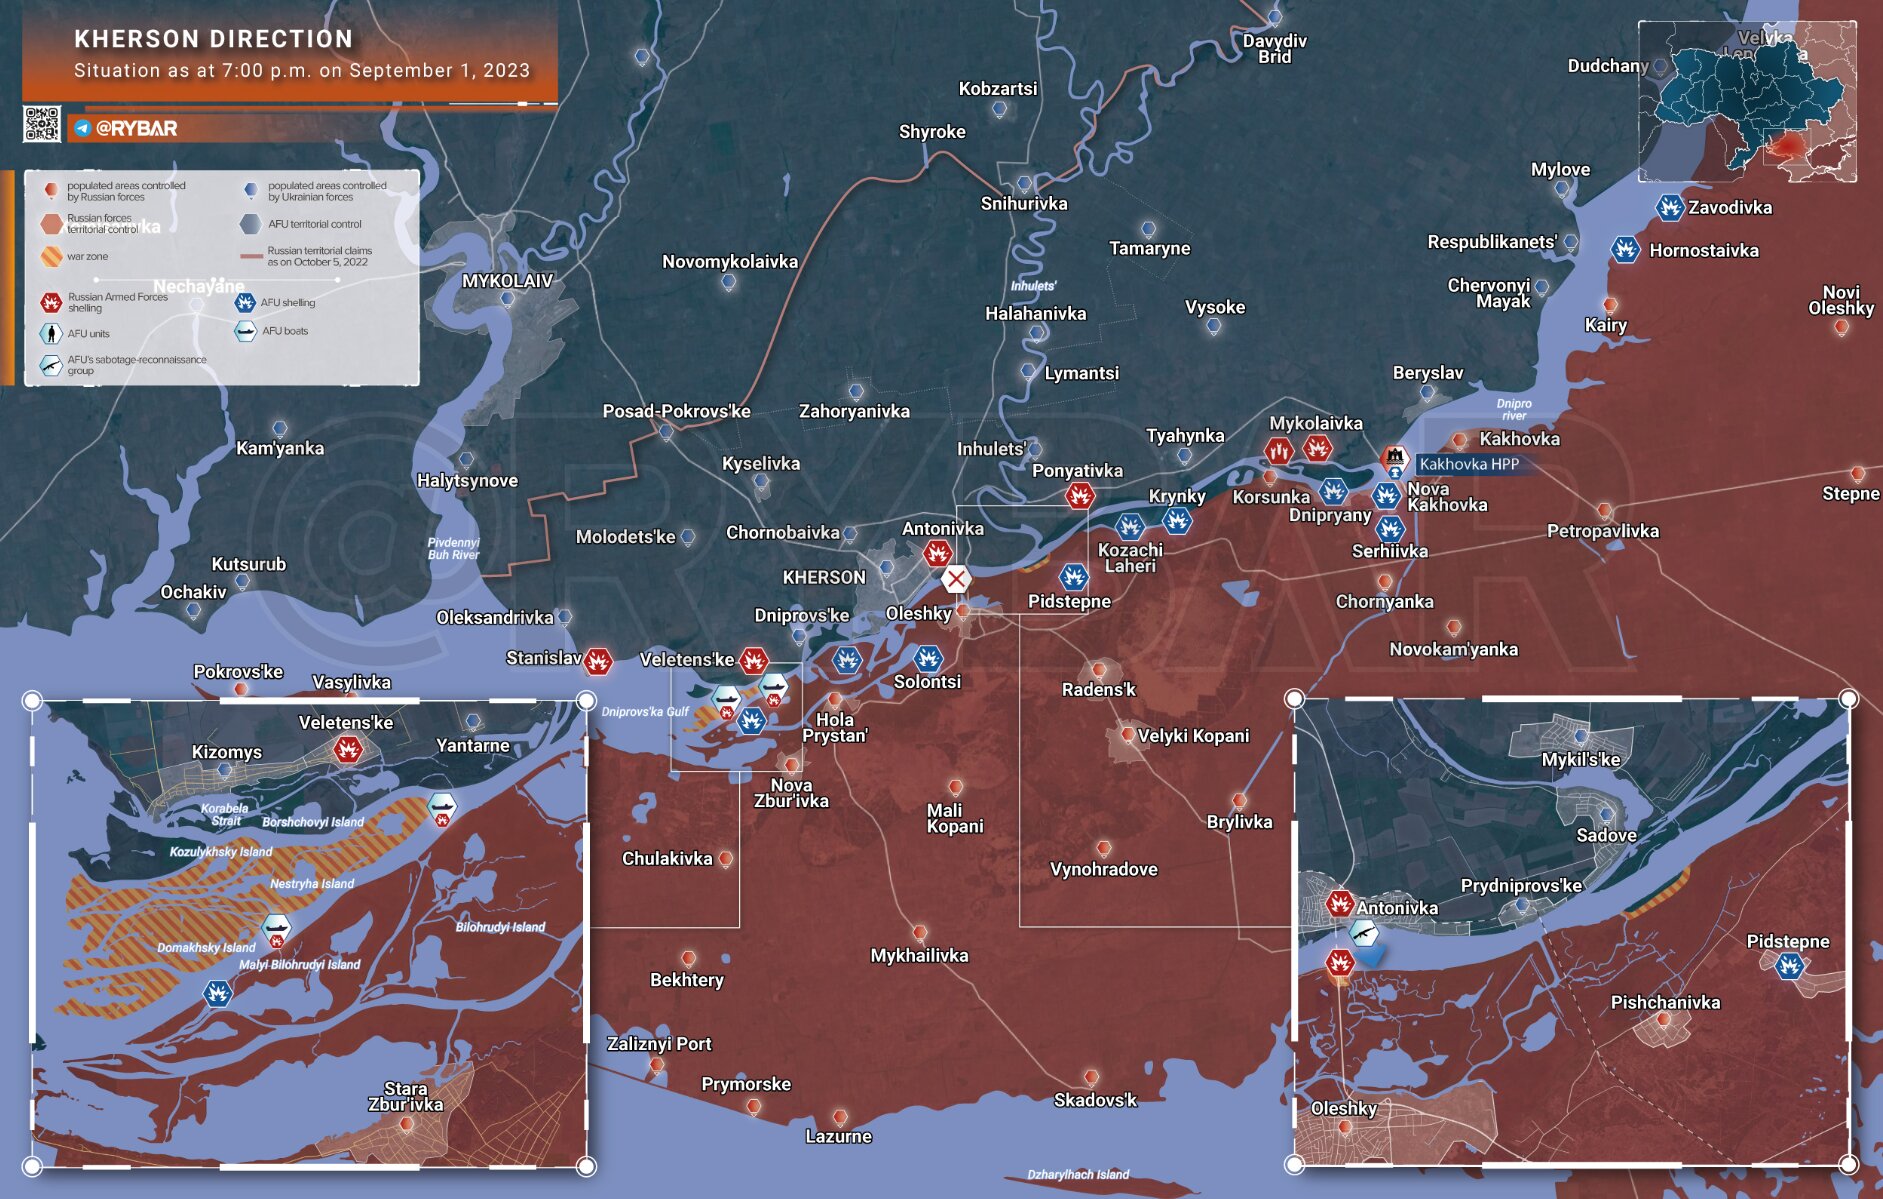1883x1199 pixels.
Task: Click the war zone striped legend swatch
Action: coord(51,256)
